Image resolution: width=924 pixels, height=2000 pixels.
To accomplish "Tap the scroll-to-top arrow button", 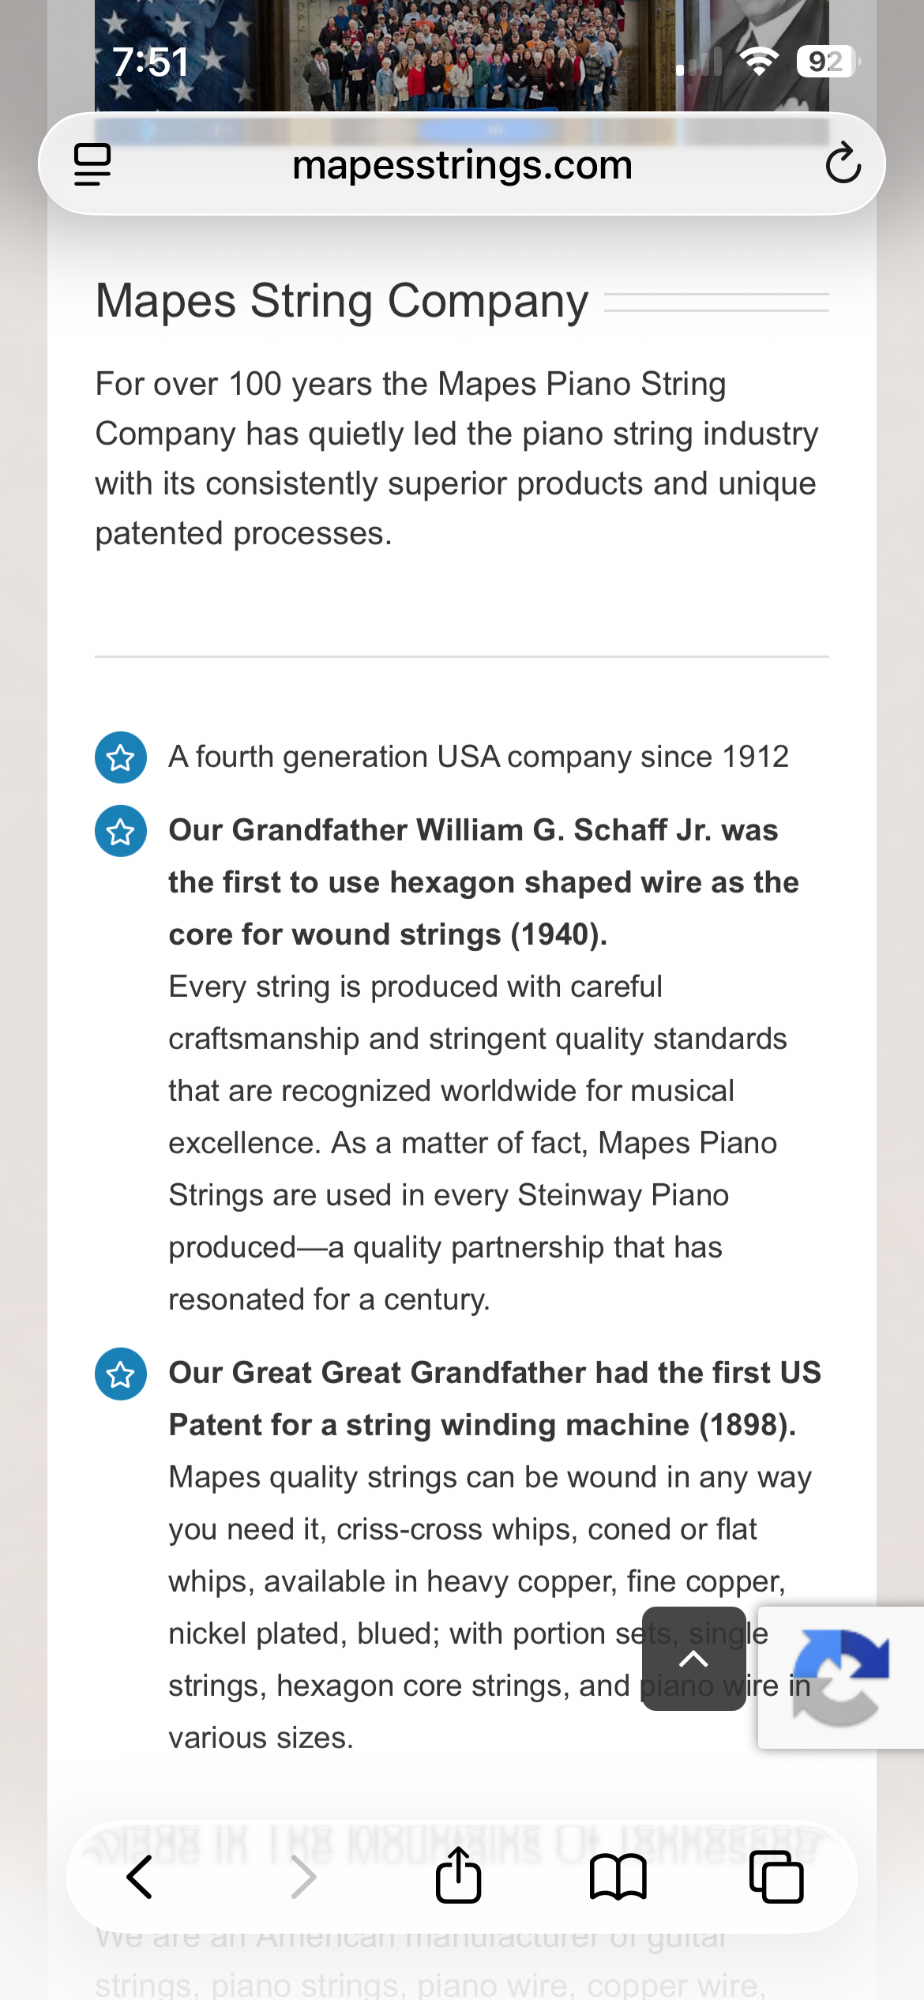I will point(694,1659).
